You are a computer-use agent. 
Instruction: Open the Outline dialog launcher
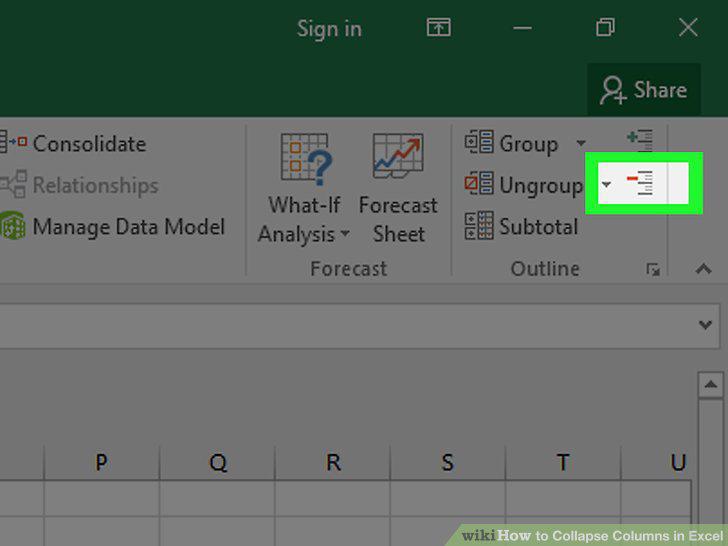point(653,269)
